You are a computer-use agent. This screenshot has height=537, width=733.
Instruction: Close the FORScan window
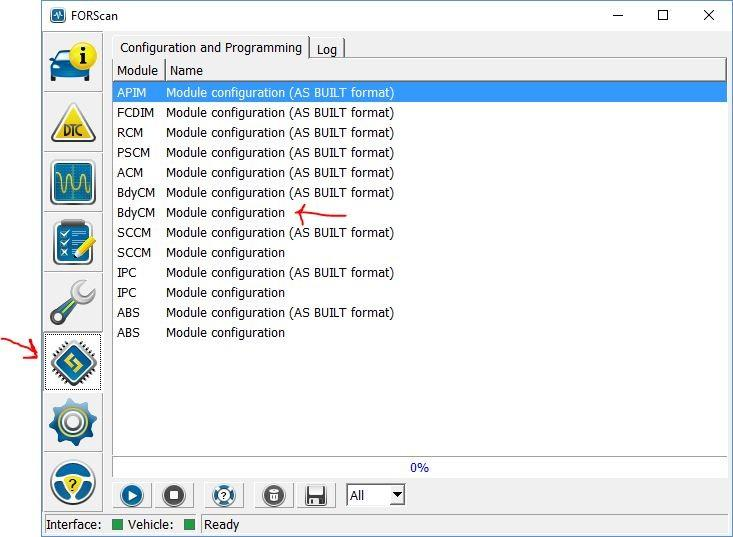click(709, 15)
